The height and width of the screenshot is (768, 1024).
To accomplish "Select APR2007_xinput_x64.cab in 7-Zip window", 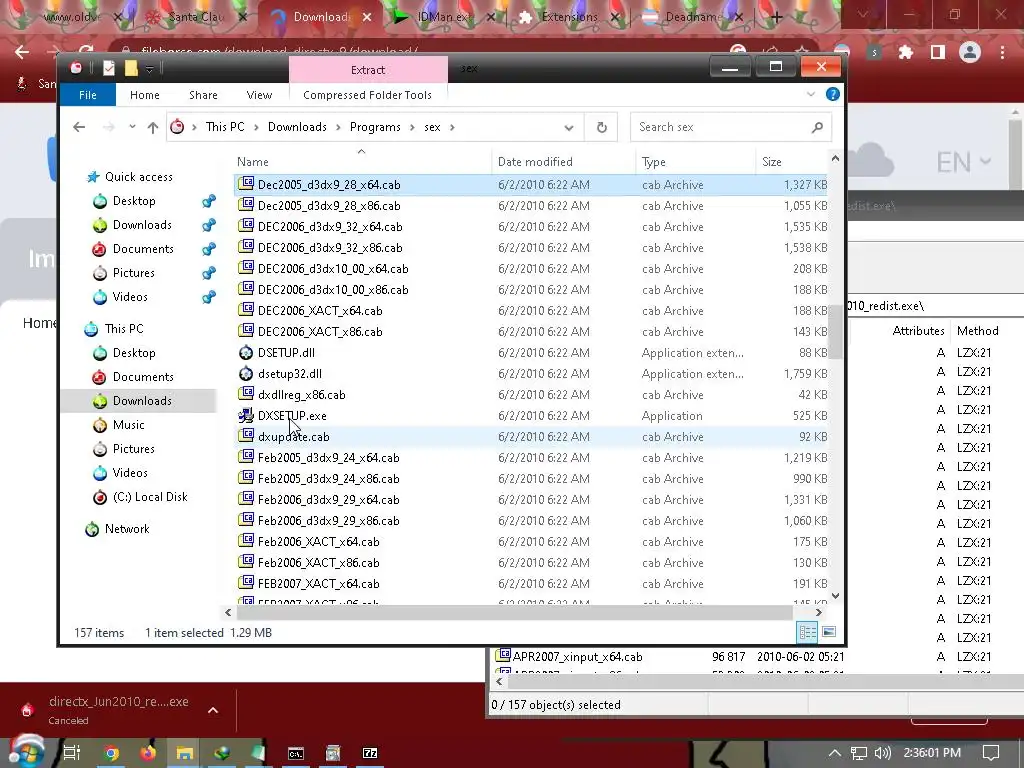I will tap(577, 657).
